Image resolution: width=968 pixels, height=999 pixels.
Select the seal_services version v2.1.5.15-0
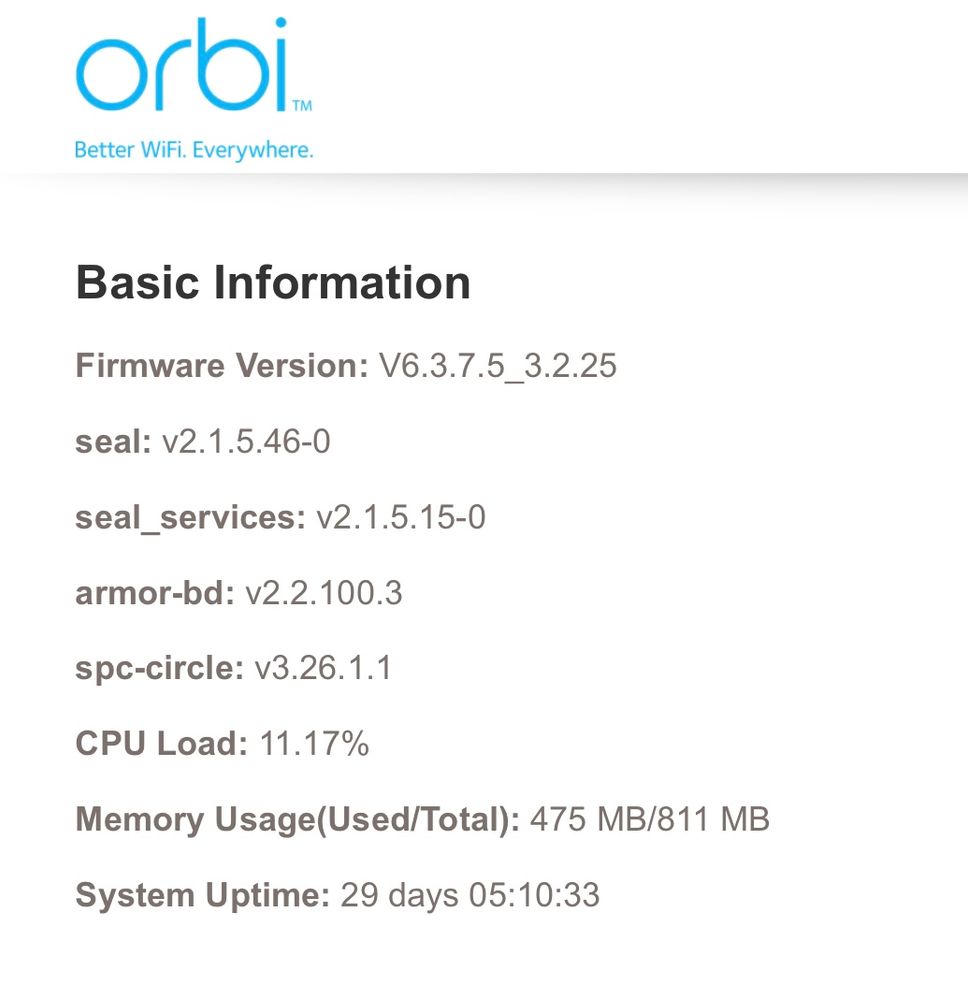400,517
